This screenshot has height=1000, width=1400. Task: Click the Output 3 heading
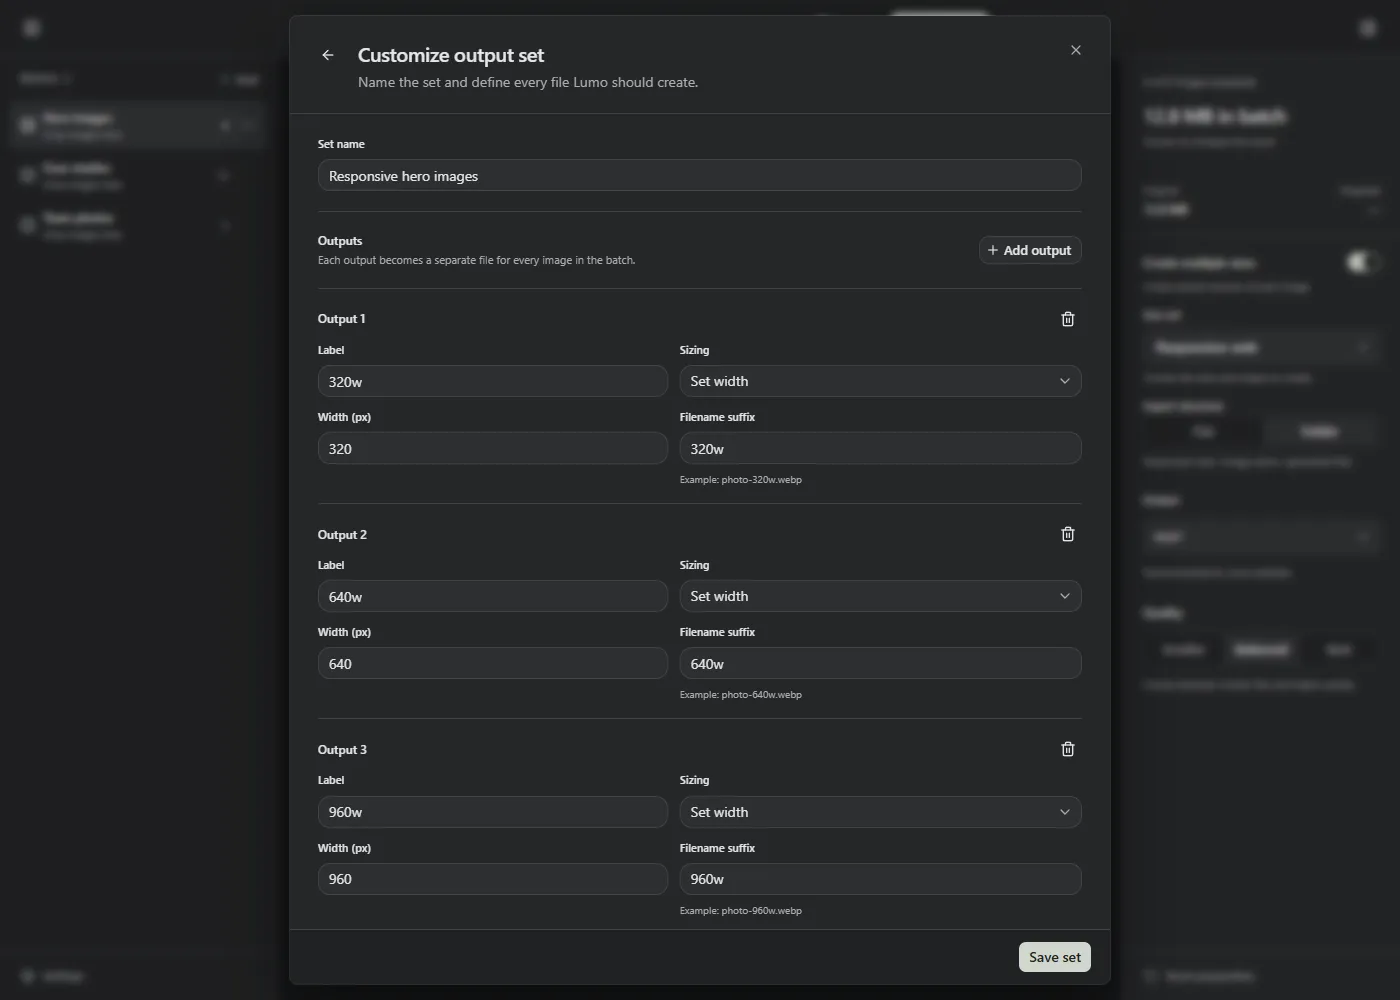(x=342, y=750)
